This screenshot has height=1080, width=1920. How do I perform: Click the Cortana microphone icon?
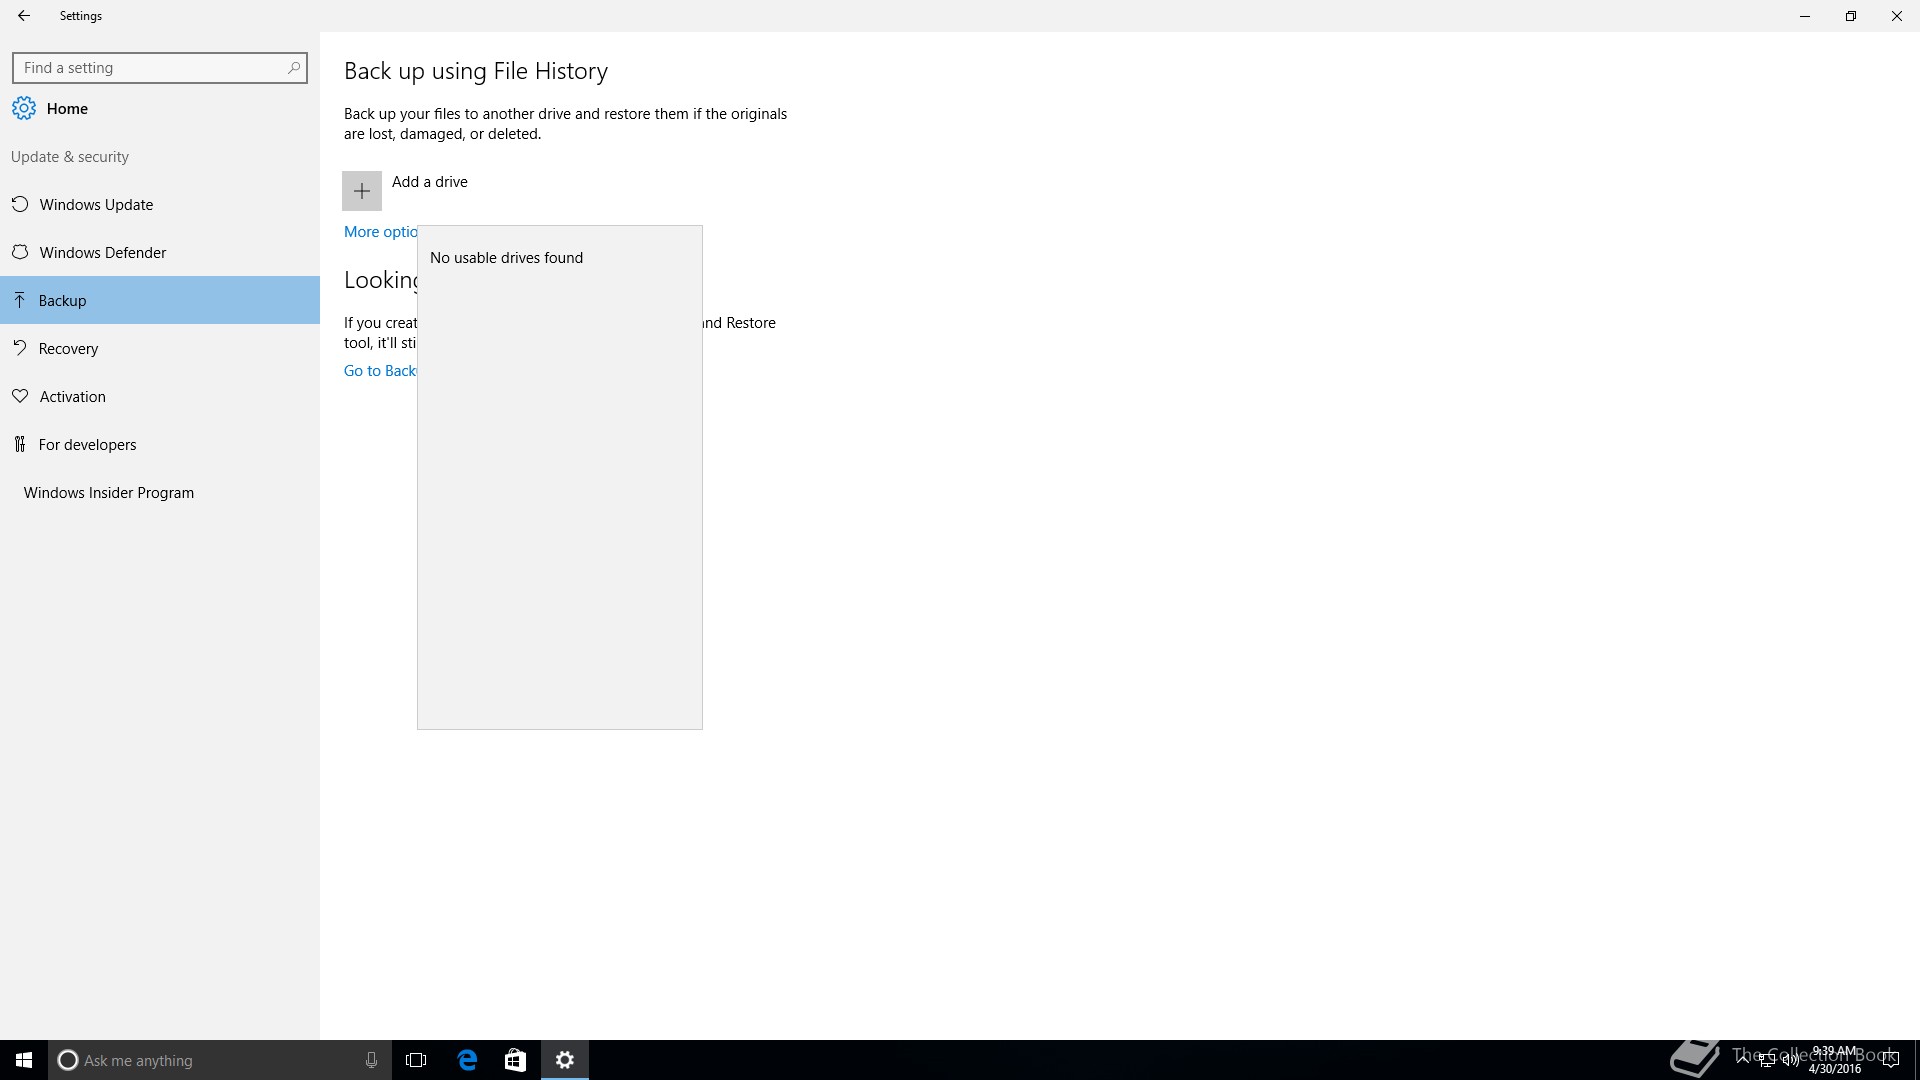click(371, 1060)
